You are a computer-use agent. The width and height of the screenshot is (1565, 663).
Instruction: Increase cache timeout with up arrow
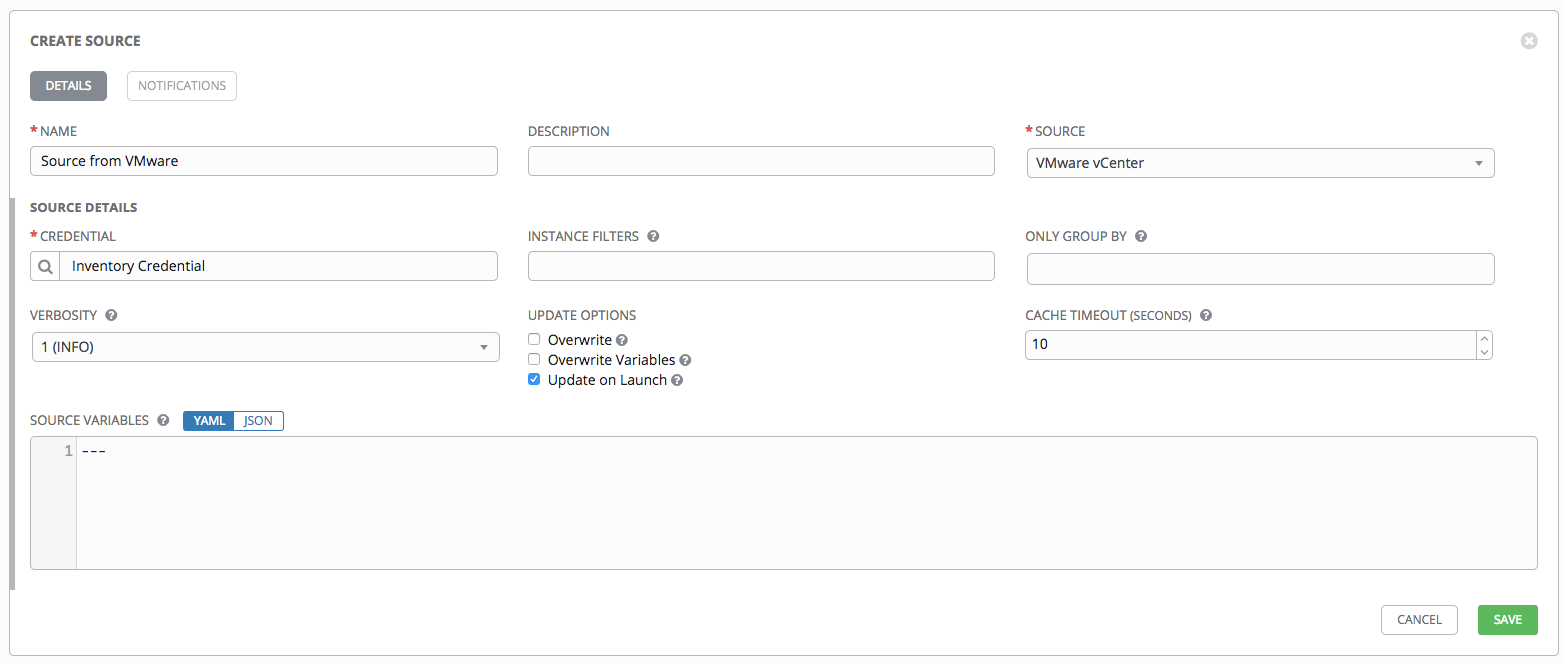(1484, 338)
